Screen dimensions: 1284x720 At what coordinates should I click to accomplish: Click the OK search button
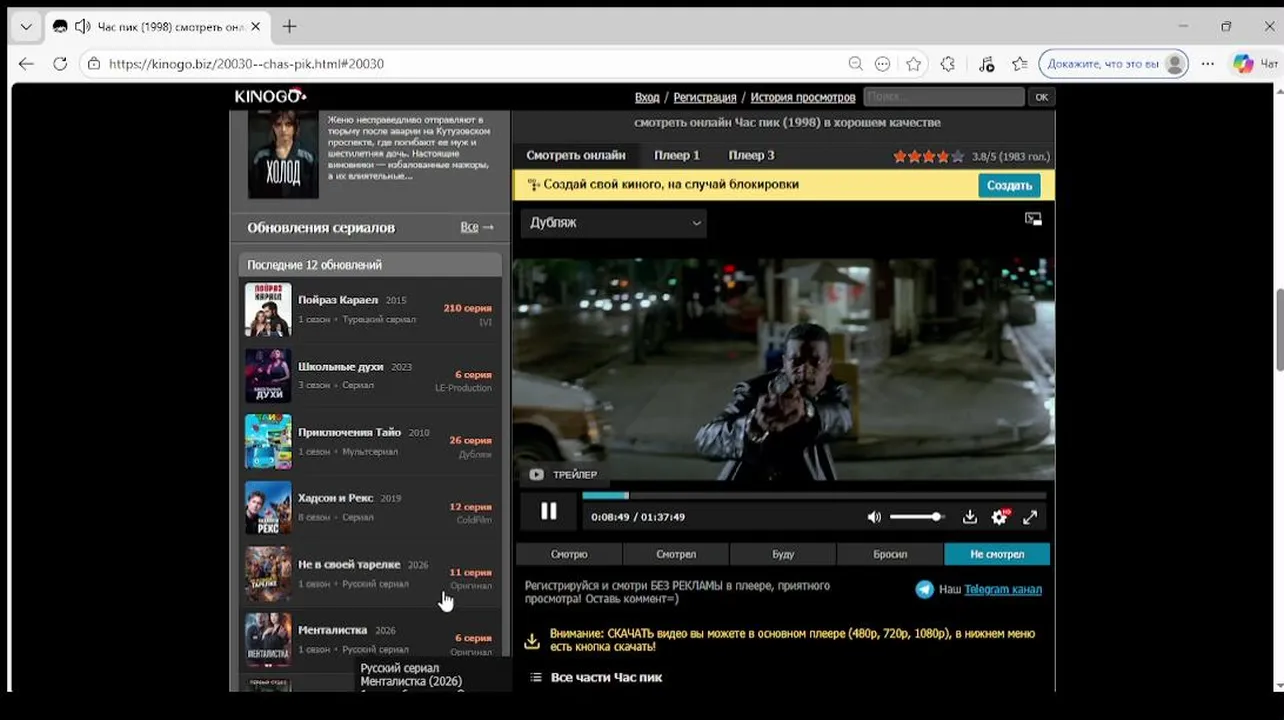pos(1042,97)
